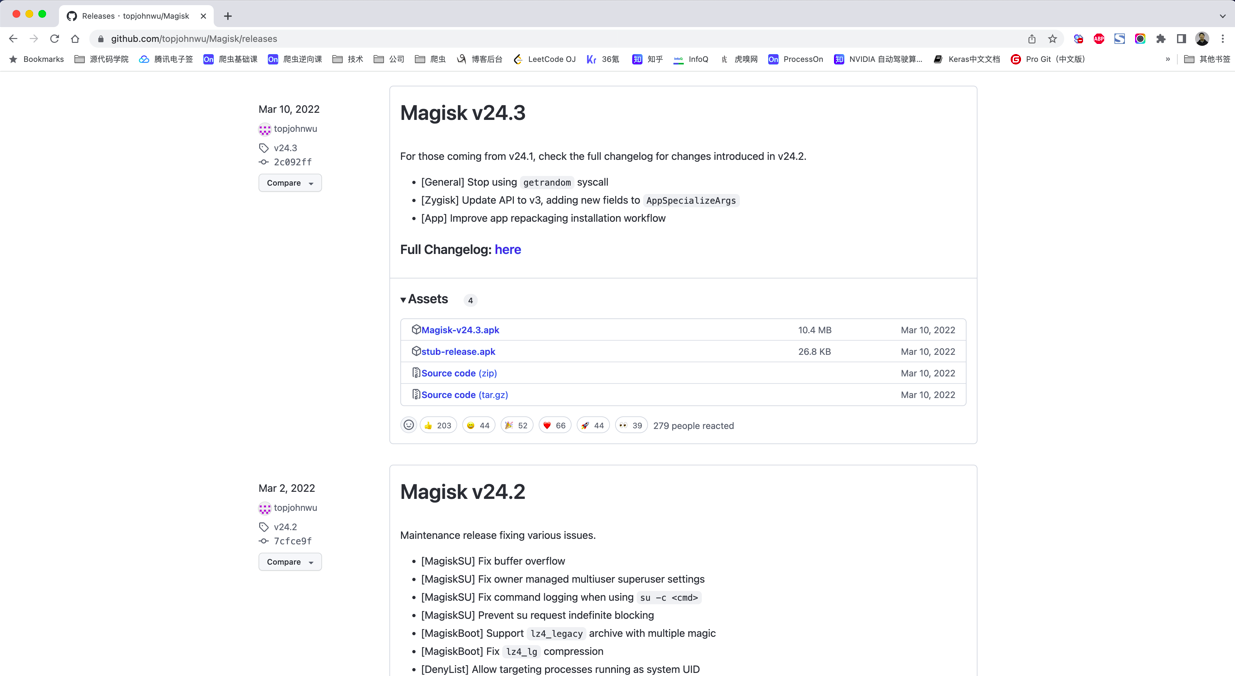This screenshot has width=1235, height=676.
Task: Toggle thumbs up reaction with 203
Action: (438, 425)
